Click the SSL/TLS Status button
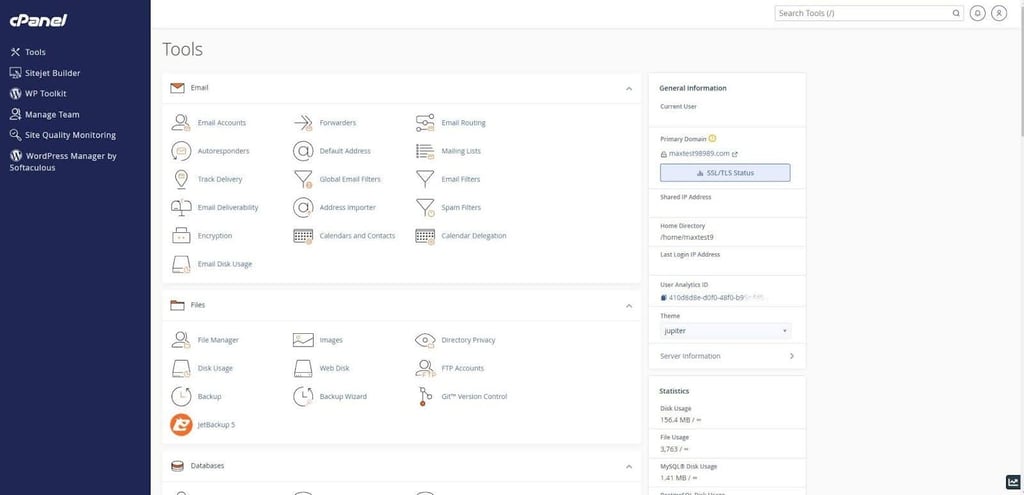The height and width of the screenshot is (495, 1024). [x=725, y=172]
